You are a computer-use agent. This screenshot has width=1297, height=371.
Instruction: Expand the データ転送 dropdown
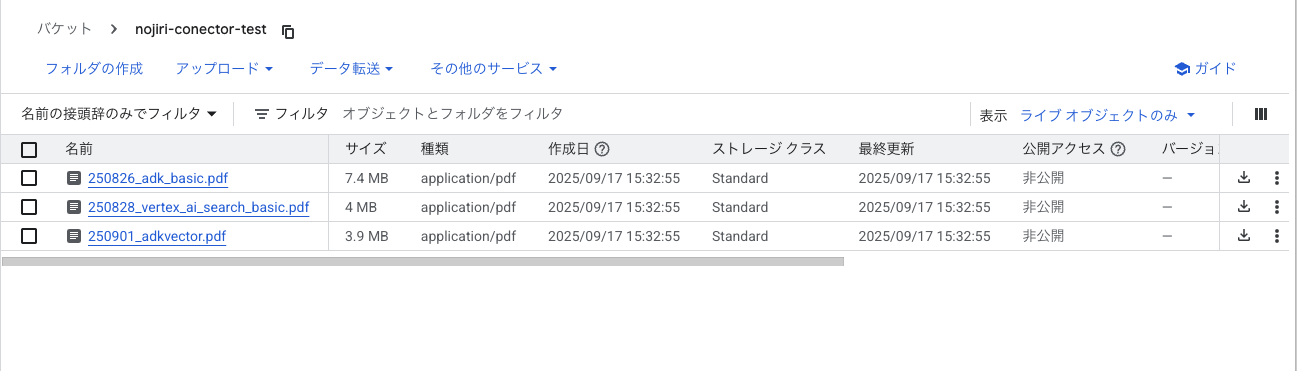point(351,69)
